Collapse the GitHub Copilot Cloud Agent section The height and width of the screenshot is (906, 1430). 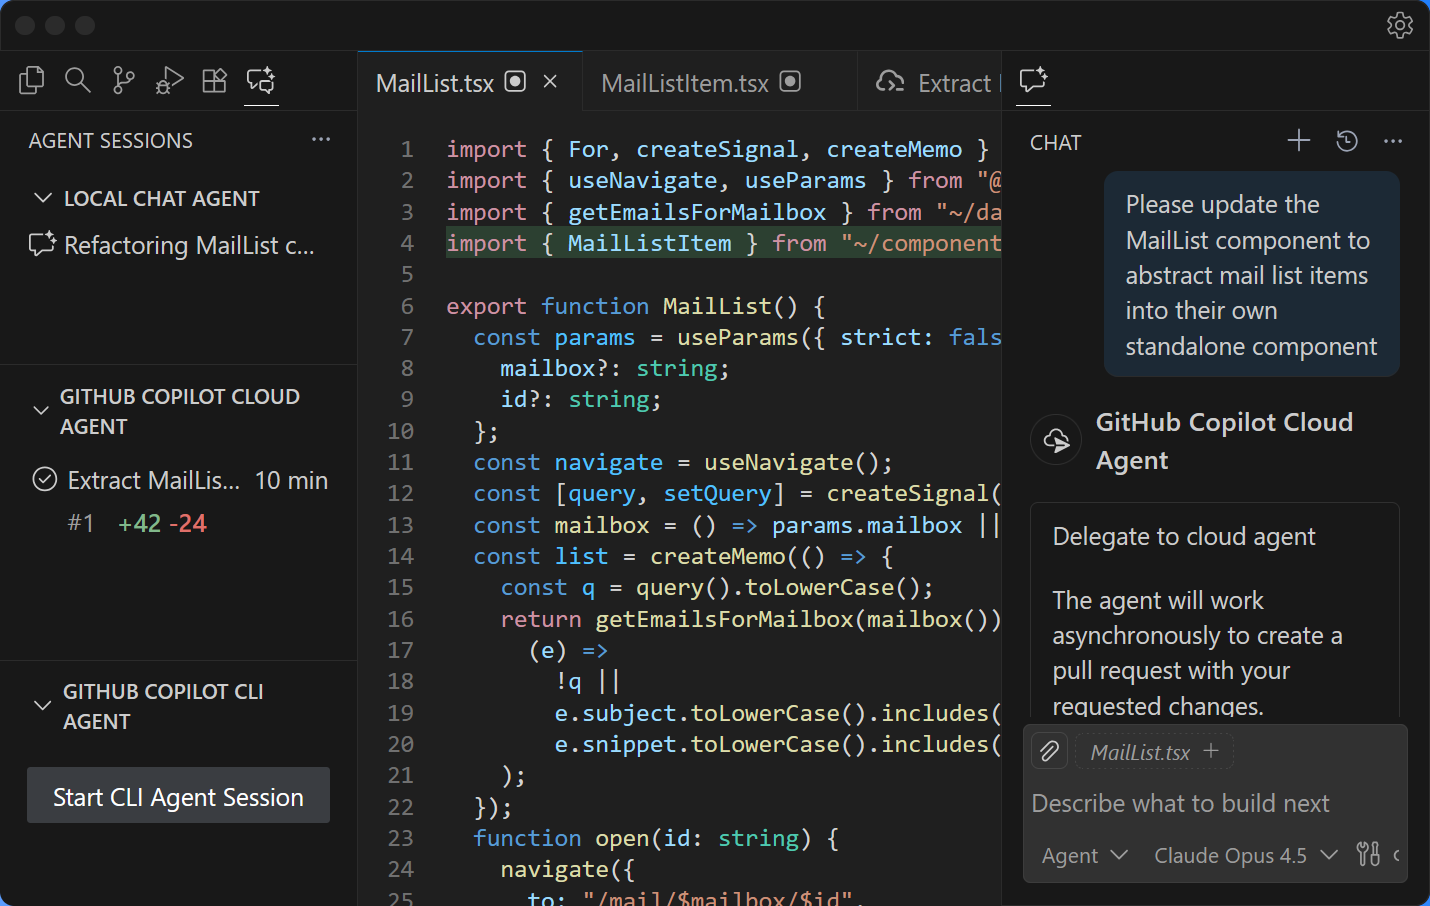pyautogui.click(x=41, y=411)
